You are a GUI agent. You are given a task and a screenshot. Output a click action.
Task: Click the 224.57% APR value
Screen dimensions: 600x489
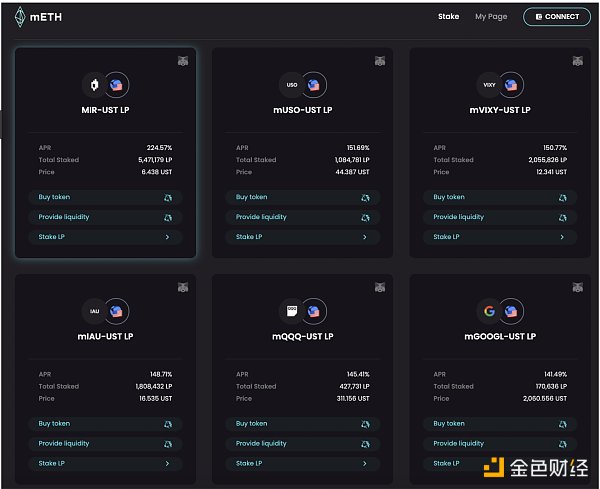click(x=159, y=148)
